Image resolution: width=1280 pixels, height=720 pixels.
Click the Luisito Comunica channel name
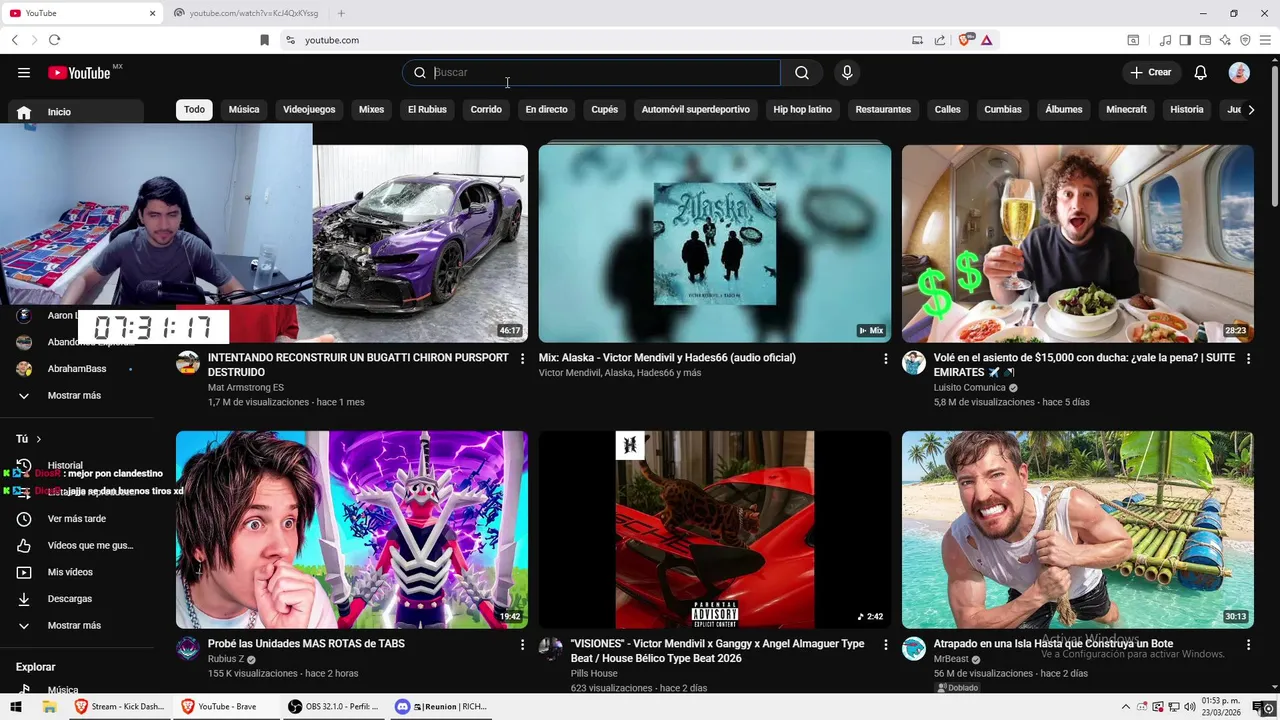969,387
